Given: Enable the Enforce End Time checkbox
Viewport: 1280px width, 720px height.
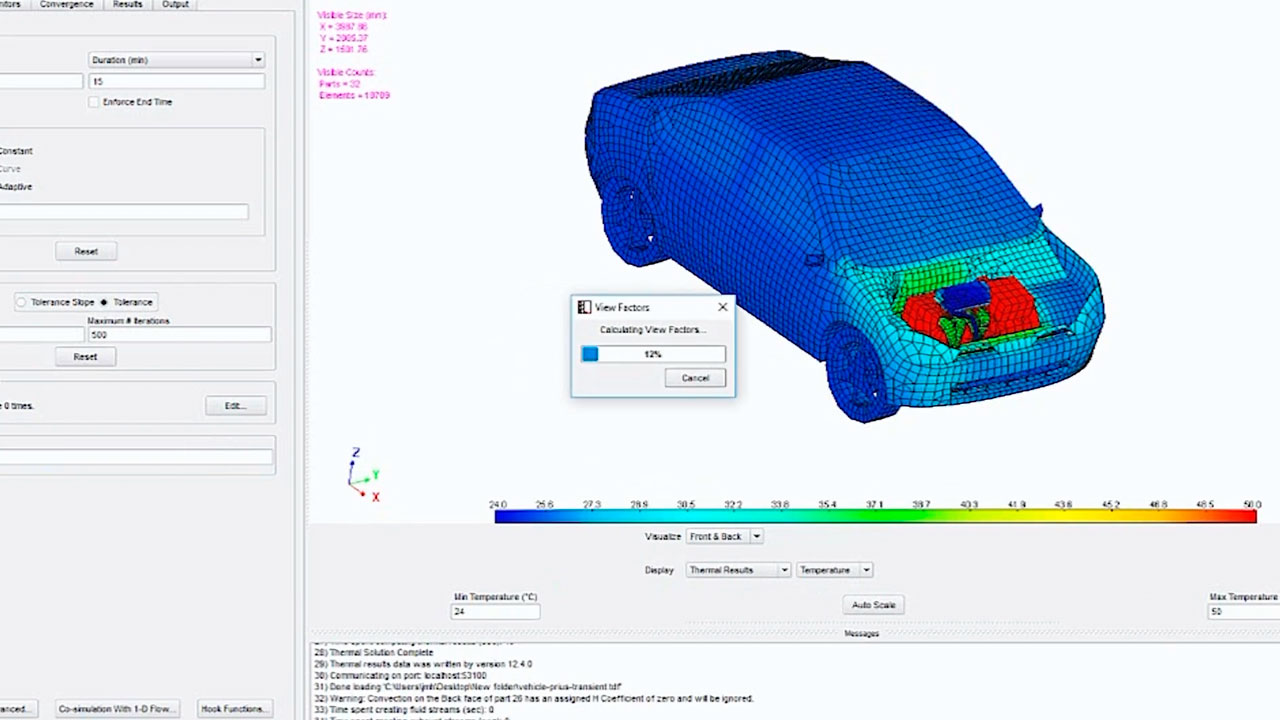Looking at the screenshot, I should pos(94,102).
